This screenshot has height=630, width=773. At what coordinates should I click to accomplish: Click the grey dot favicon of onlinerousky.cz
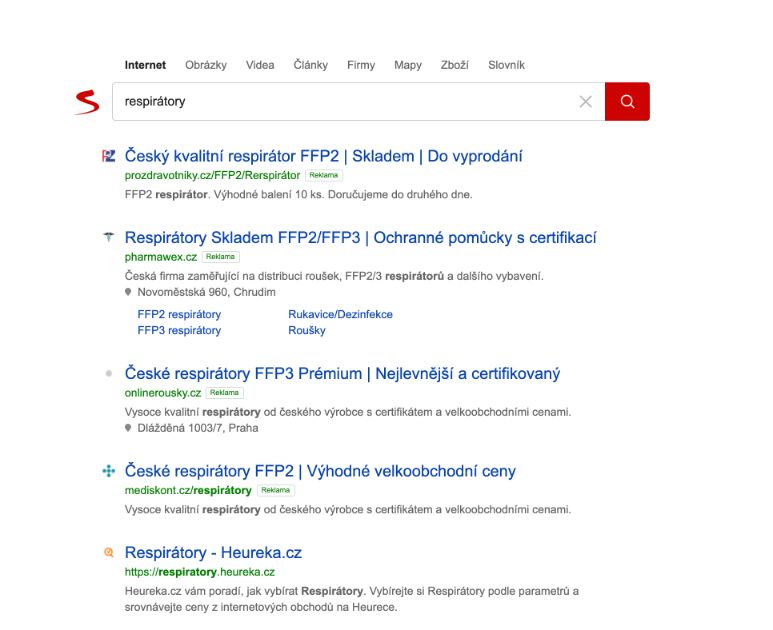pos(108,374)
